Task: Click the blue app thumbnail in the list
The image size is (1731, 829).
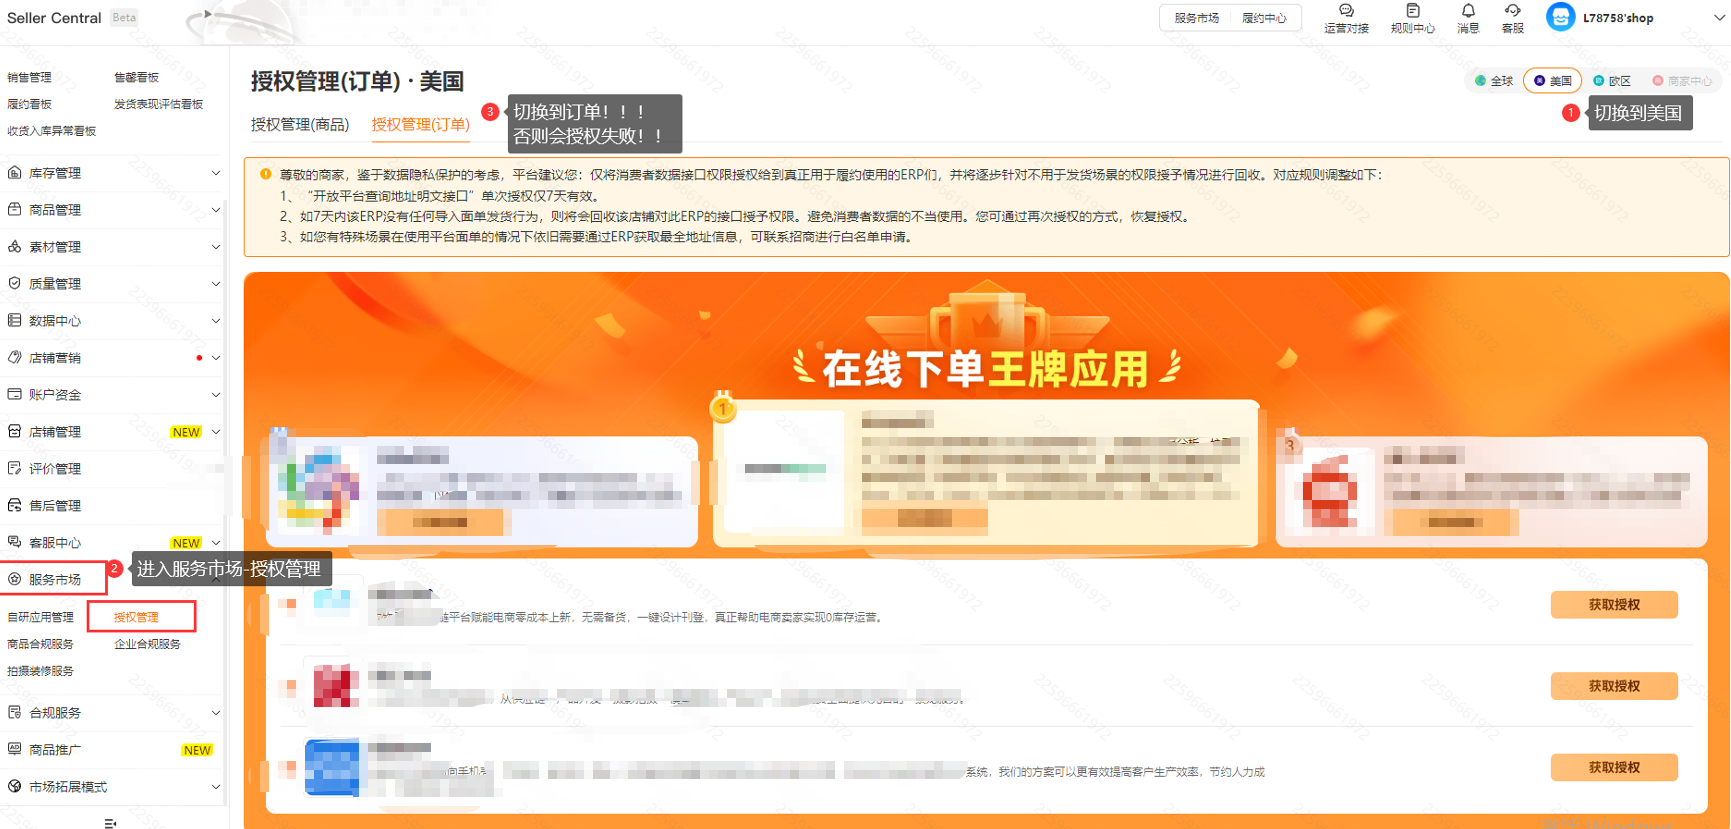Action: [332, 767]
